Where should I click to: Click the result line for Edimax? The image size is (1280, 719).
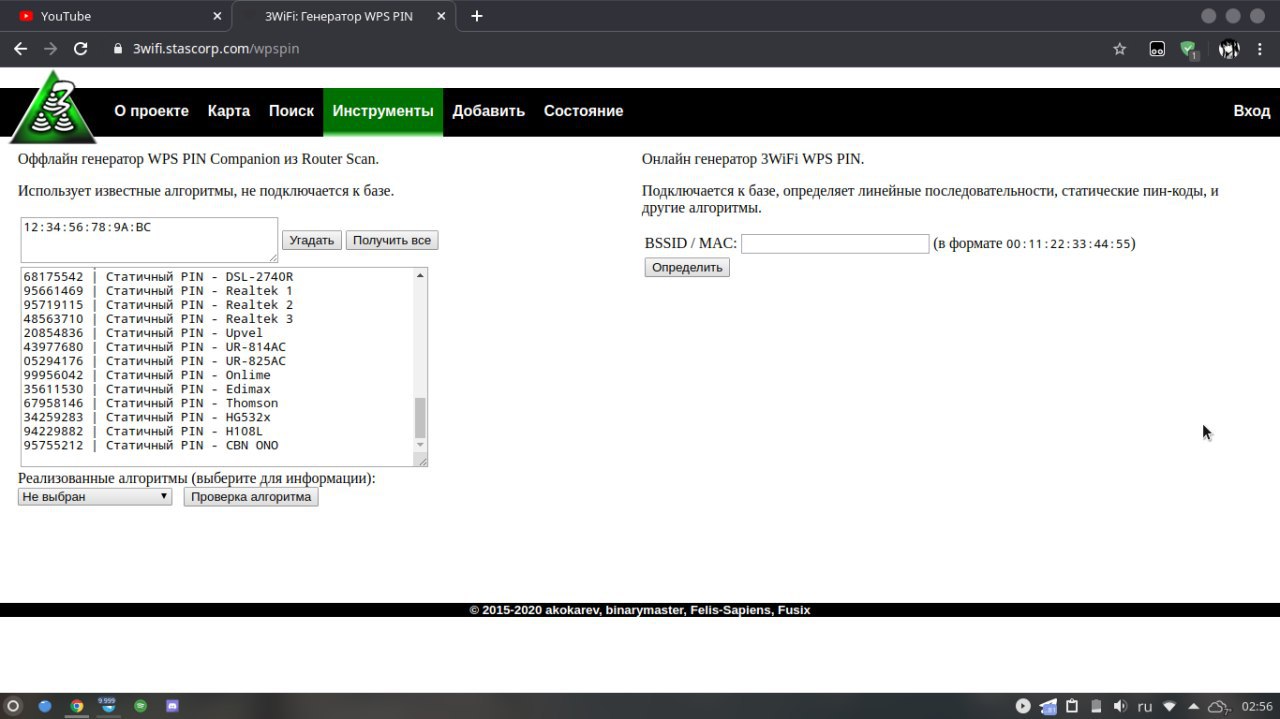[147, 389]
